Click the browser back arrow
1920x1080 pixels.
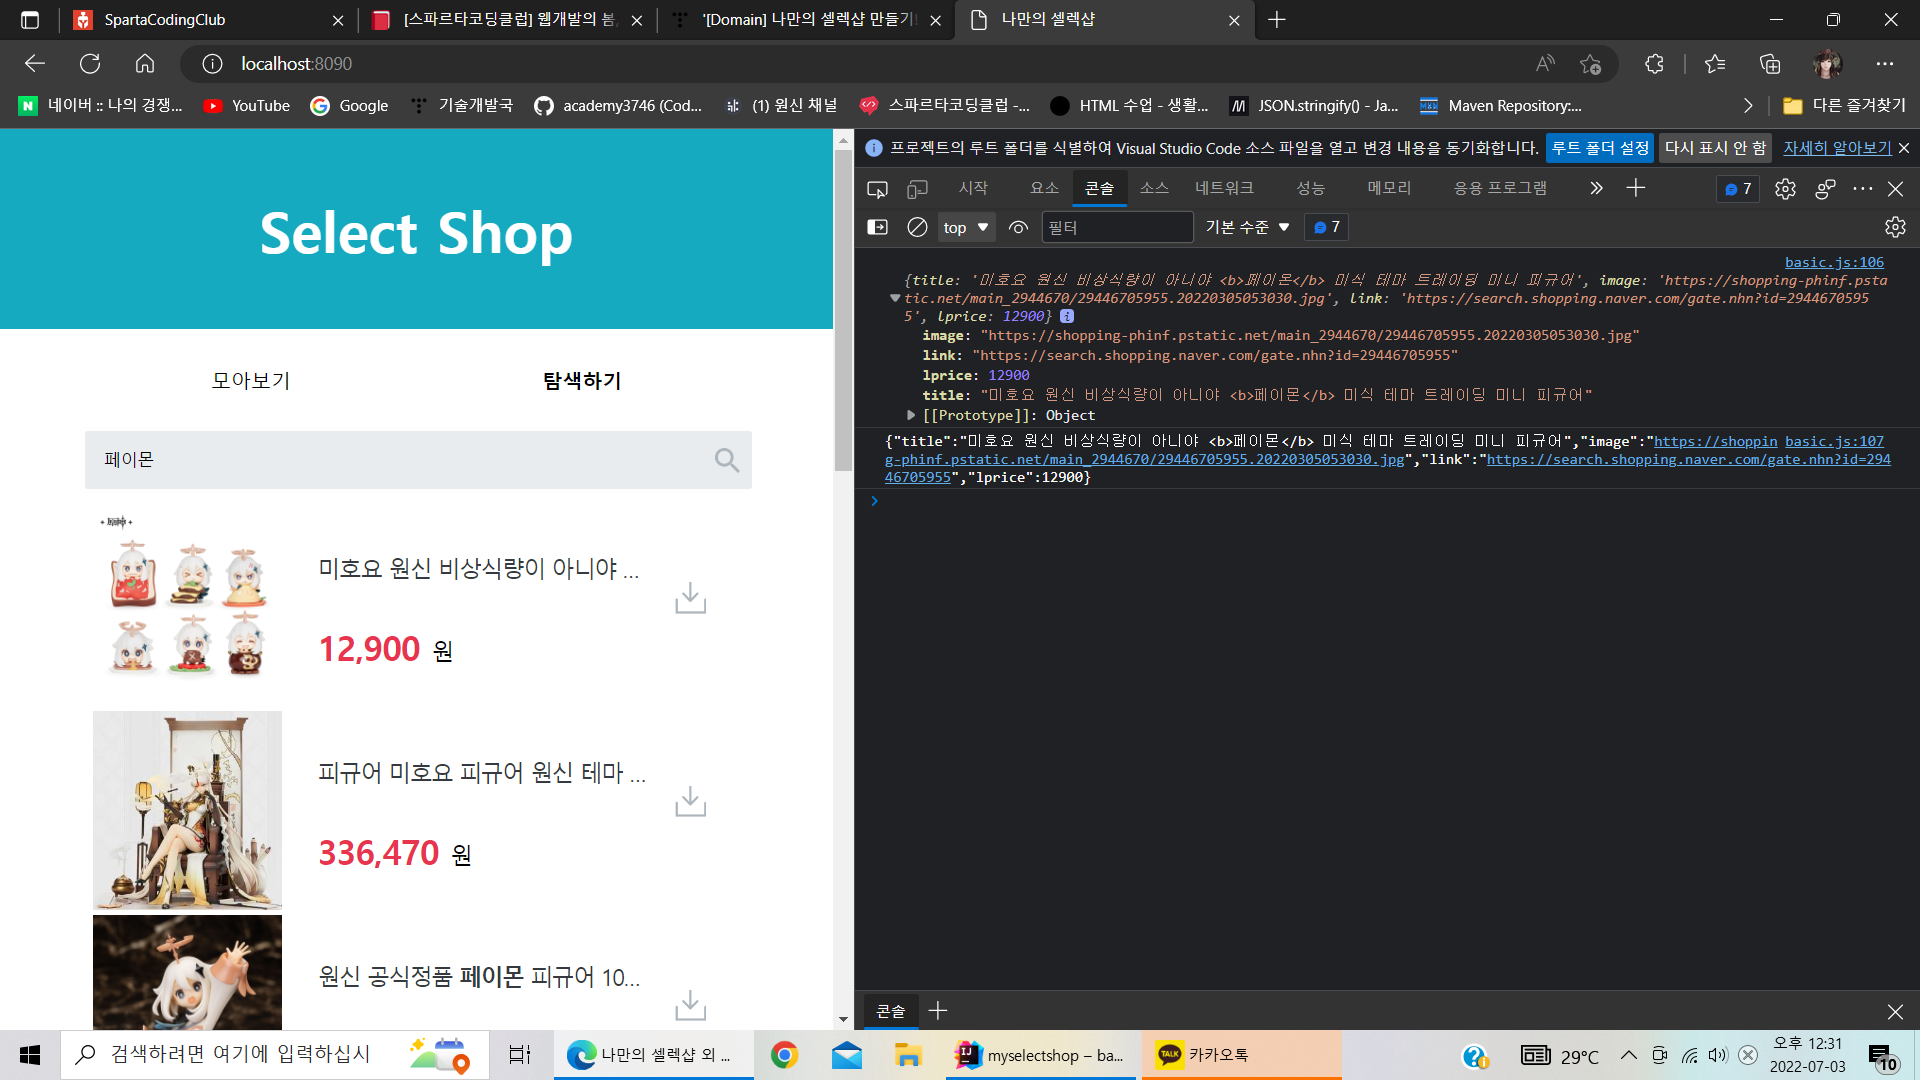(x=35, y=64)
